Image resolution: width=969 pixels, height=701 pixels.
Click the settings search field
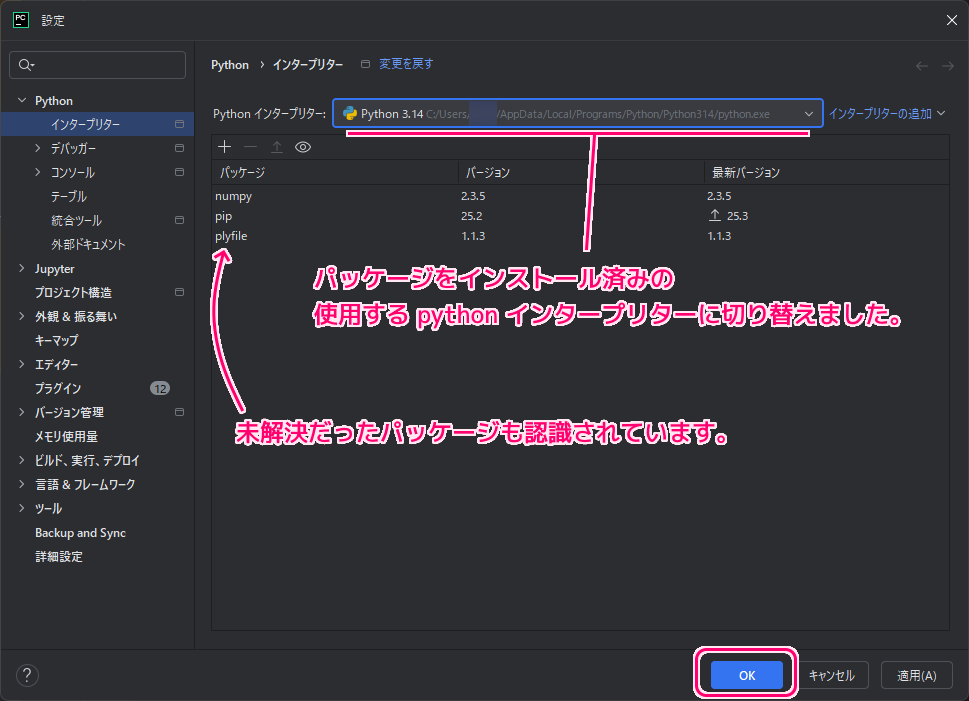pyautogui.click(x=97, y=64)
